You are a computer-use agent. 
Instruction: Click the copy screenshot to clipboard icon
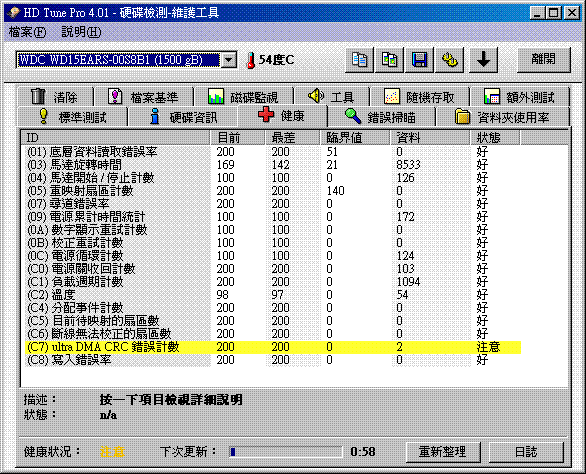tap(389, 59)
